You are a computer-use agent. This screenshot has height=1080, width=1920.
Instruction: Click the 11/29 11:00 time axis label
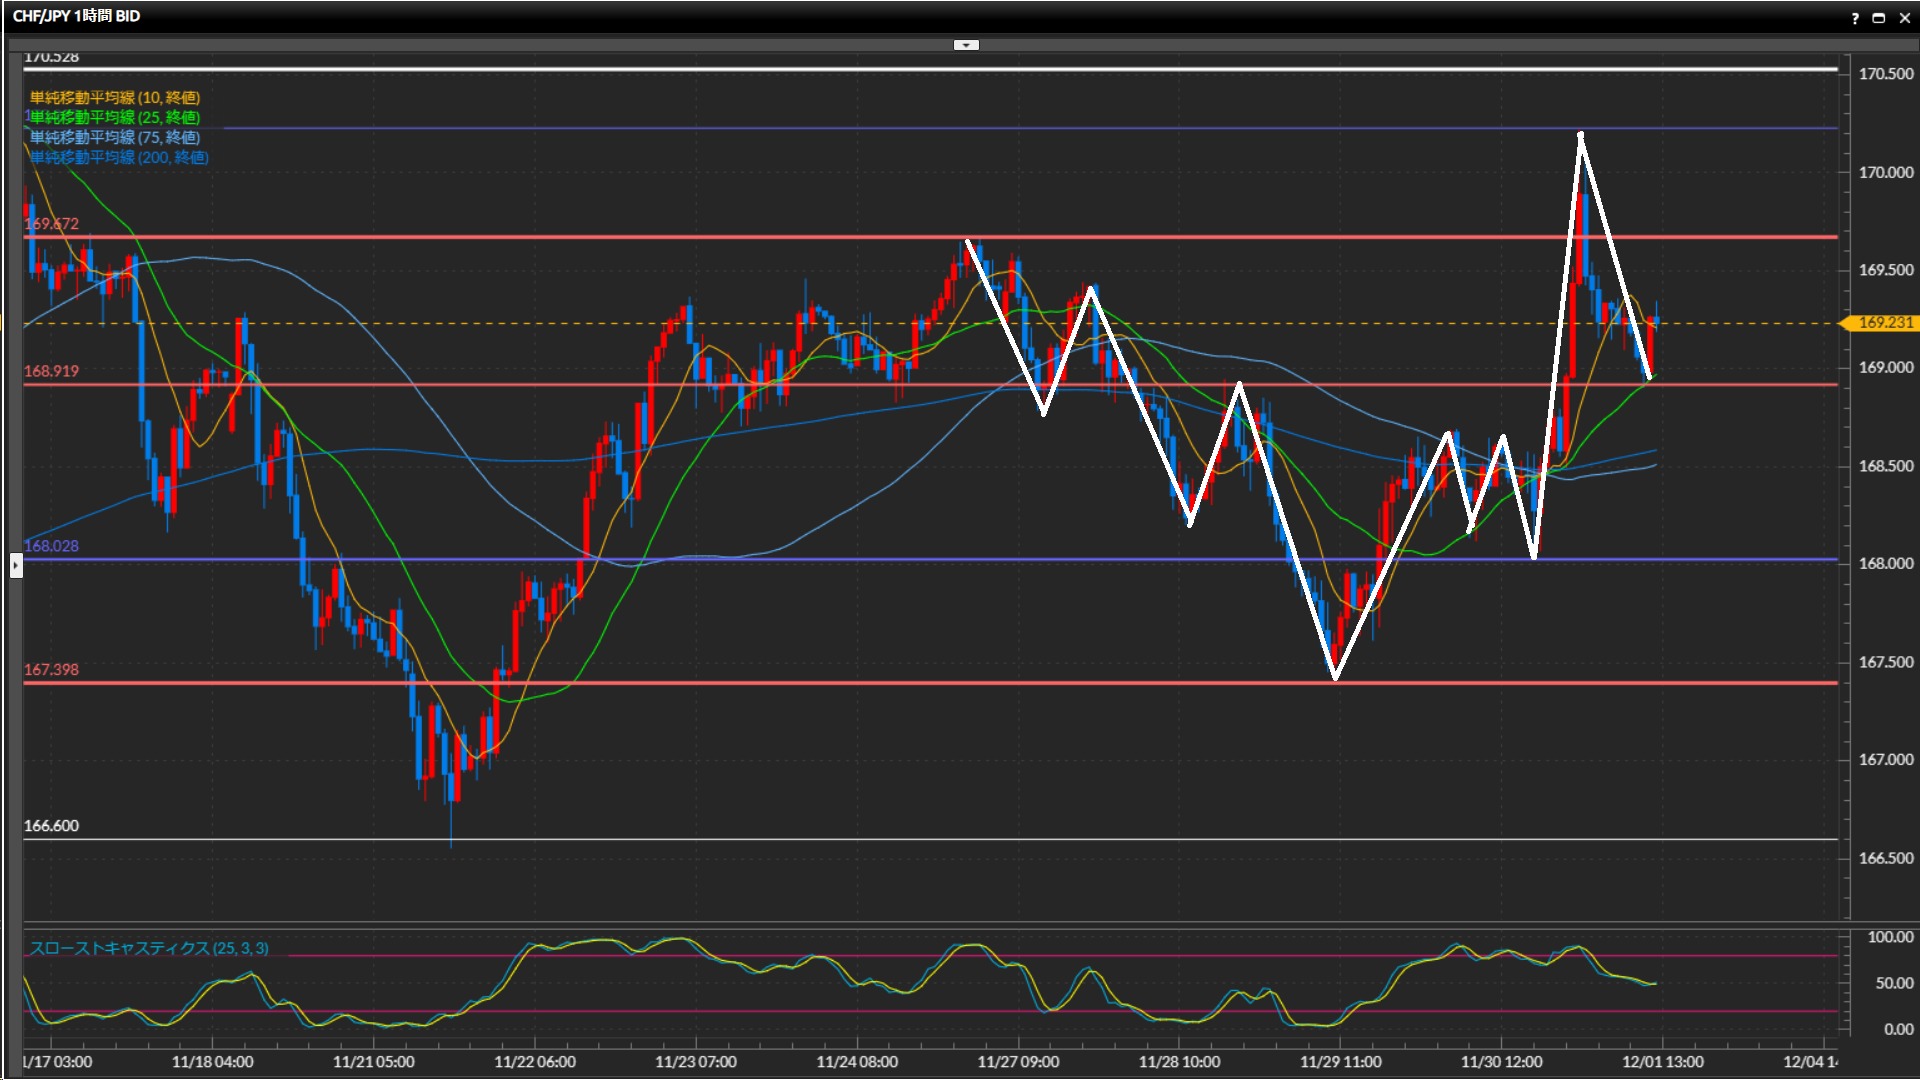tap(1340, 1062)
